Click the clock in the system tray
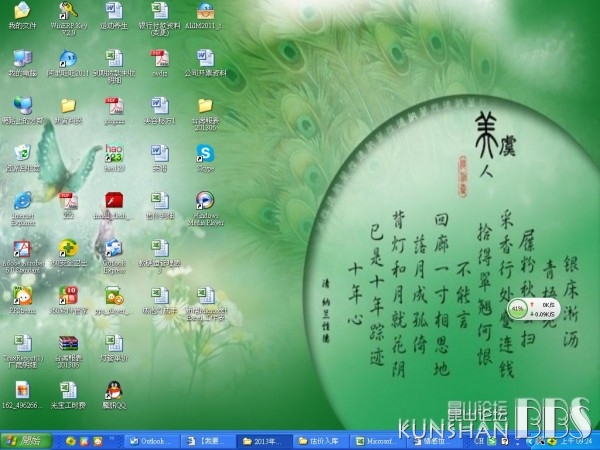600x450 pixels. coord(576,441)
